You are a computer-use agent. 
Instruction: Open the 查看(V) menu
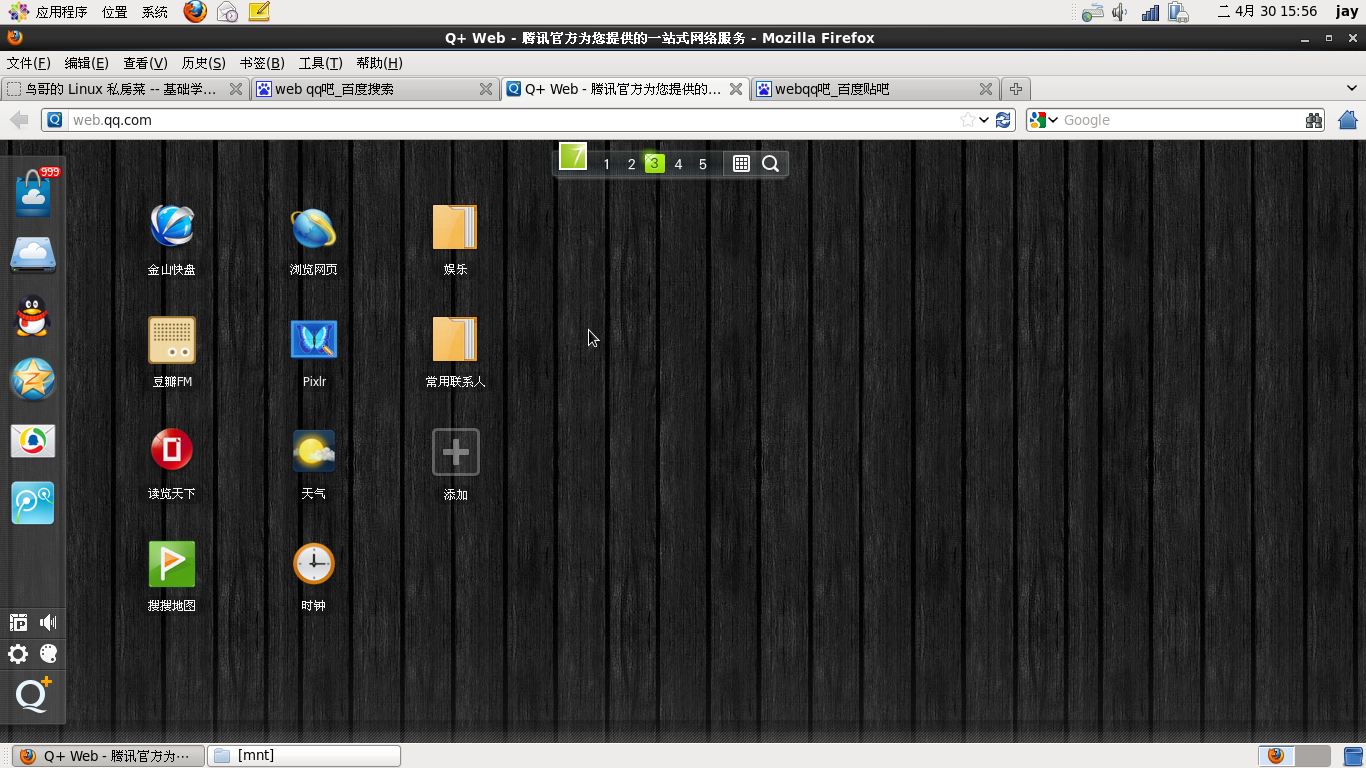pyautogui.click(x=145, y=63)
